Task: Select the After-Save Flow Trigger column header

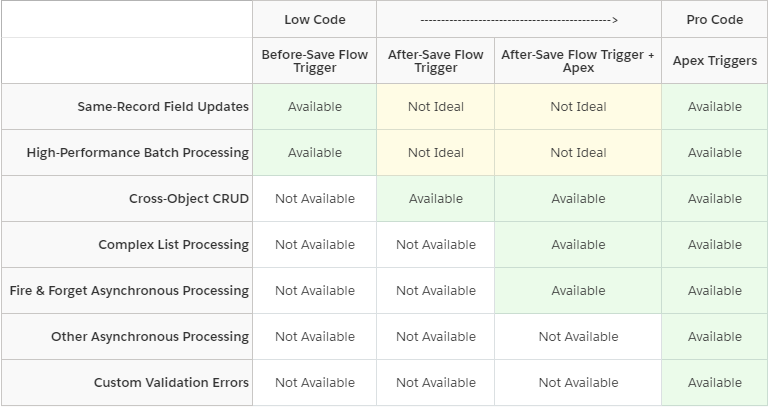Action: click(435, 61)
